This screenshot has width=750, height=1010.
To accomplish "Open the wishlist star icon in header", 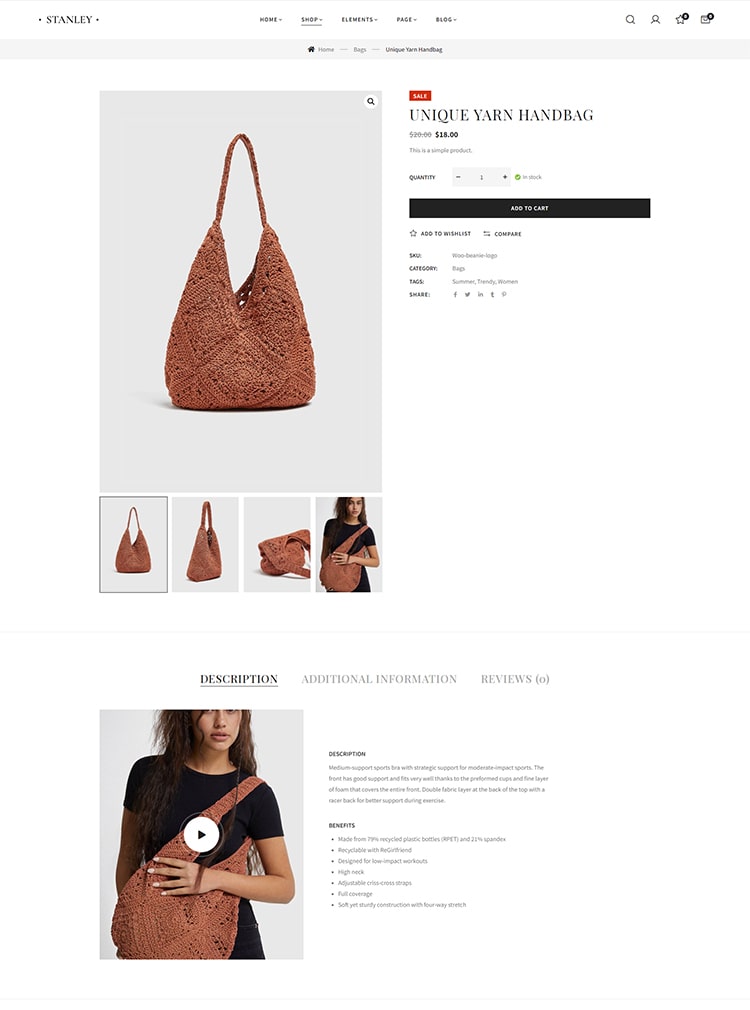I will coord(680,19).
